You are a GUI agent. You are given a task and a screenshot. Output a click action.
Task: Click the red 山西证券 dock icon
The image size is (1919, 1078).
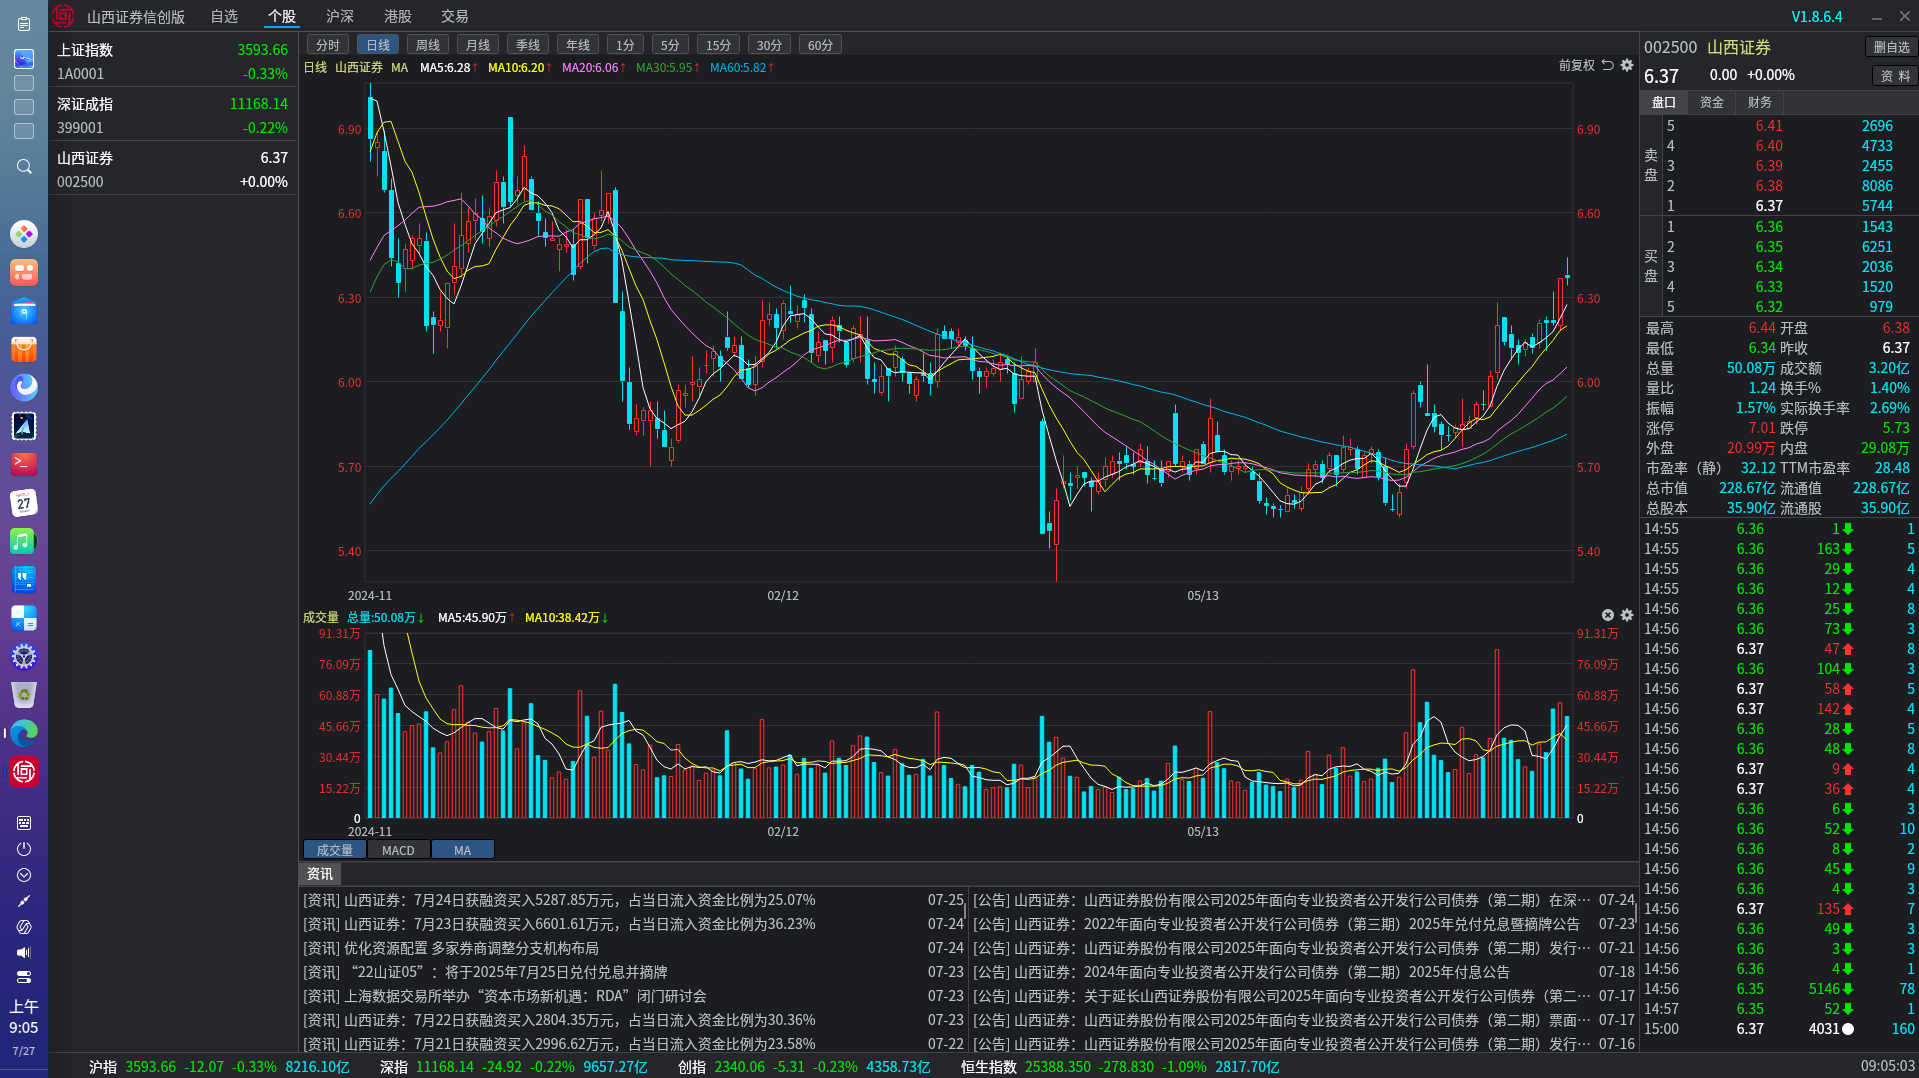coord(24,771)
